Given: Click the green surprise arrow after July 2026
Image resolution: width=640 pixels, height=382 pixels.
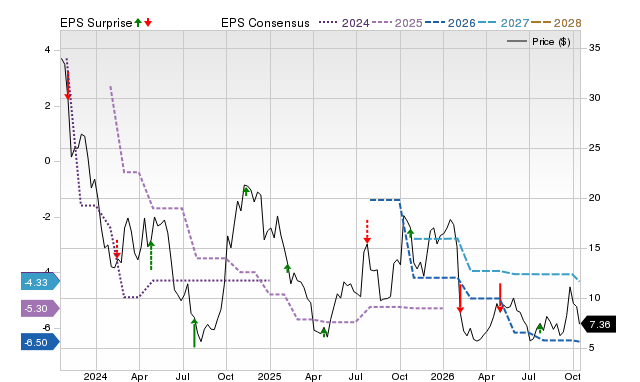Looking at the screenshot, I should tap(540, 328).
